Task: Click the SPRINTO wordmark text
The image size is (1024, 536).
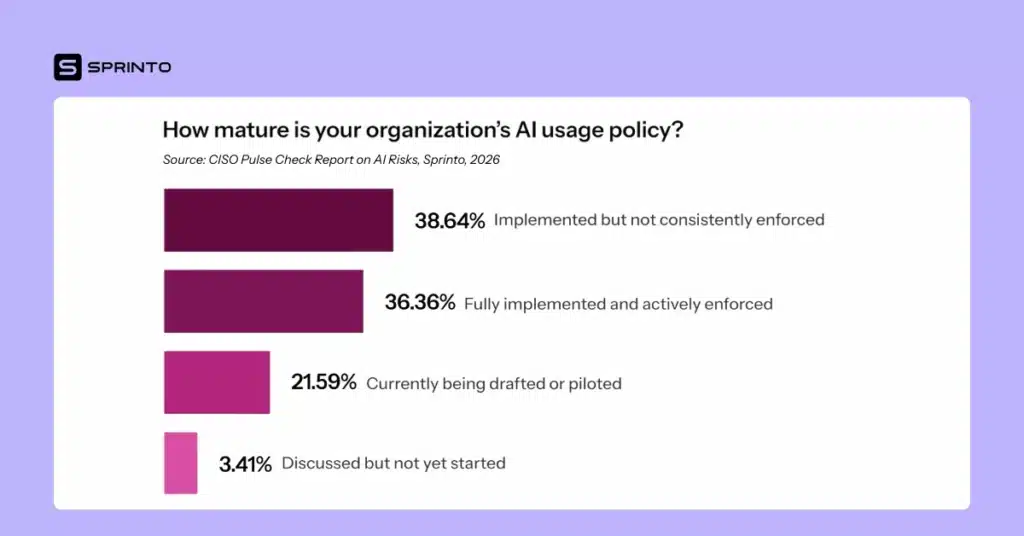Action: click(x=129, y=67)
